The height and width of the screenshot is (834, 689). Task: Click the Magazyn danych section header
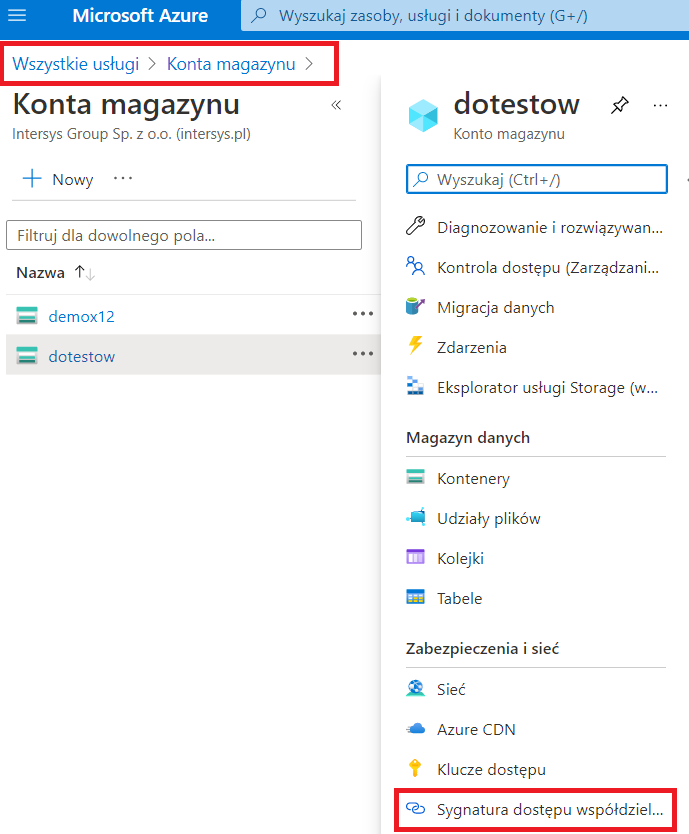click(x=468, y=438)
